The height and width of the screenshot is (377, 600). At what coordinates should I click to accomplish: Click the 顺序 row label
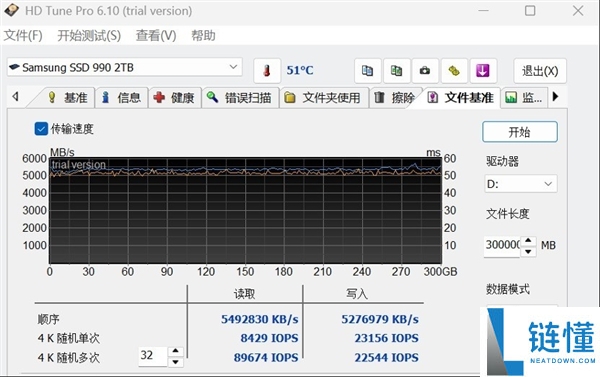pos(48,319)
